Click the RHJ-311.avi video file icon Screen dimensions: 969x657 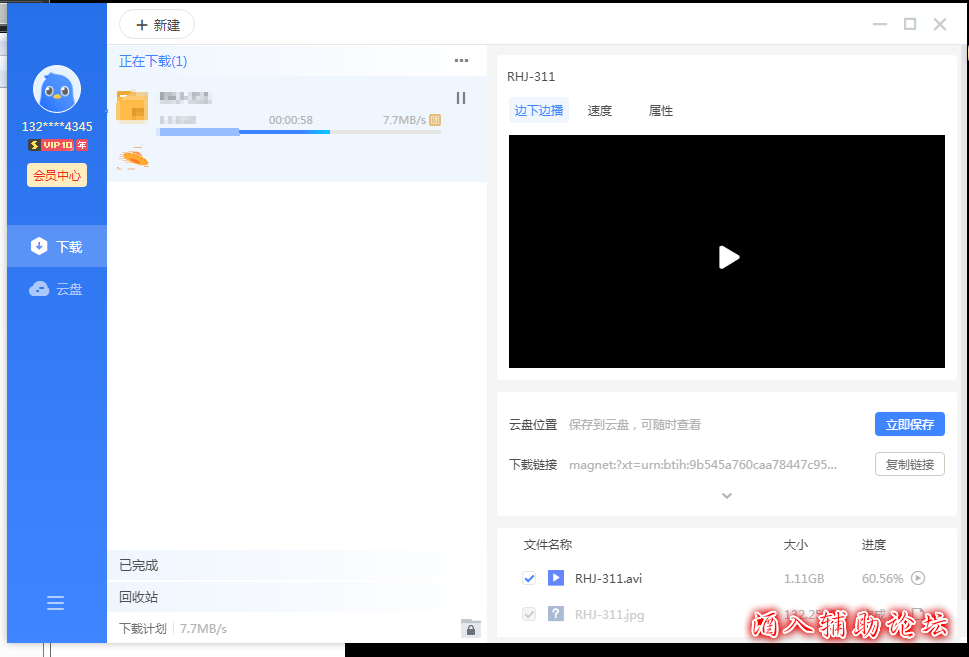(556, 578)
